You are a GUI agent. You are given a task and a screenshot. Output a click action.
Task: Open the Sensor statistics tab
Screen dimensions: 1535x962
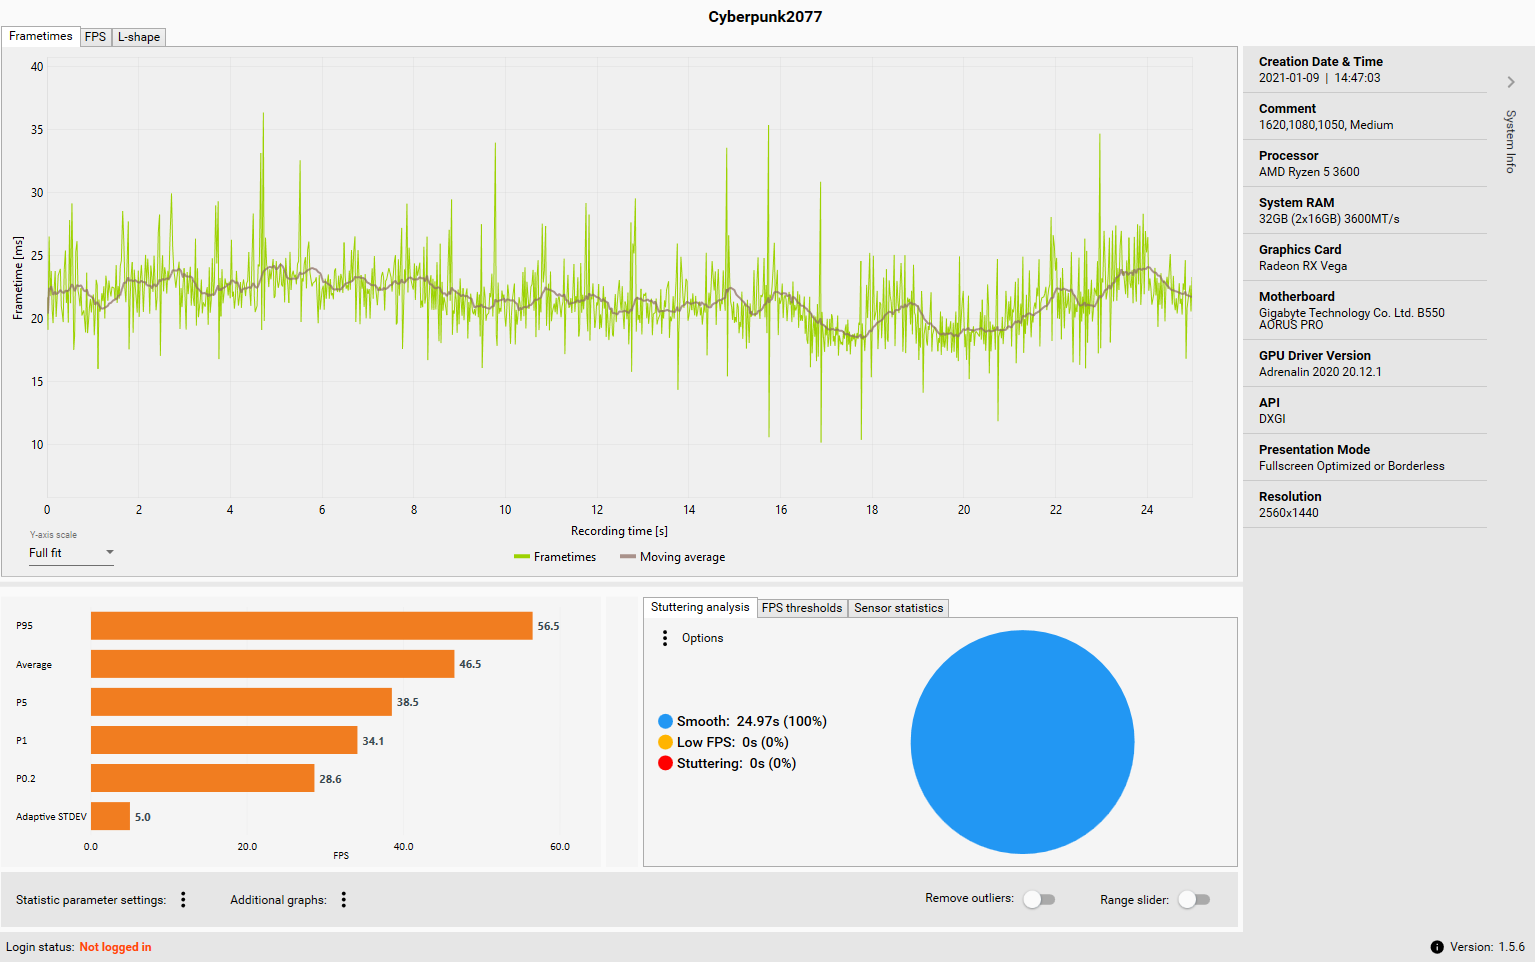point(898,608)
